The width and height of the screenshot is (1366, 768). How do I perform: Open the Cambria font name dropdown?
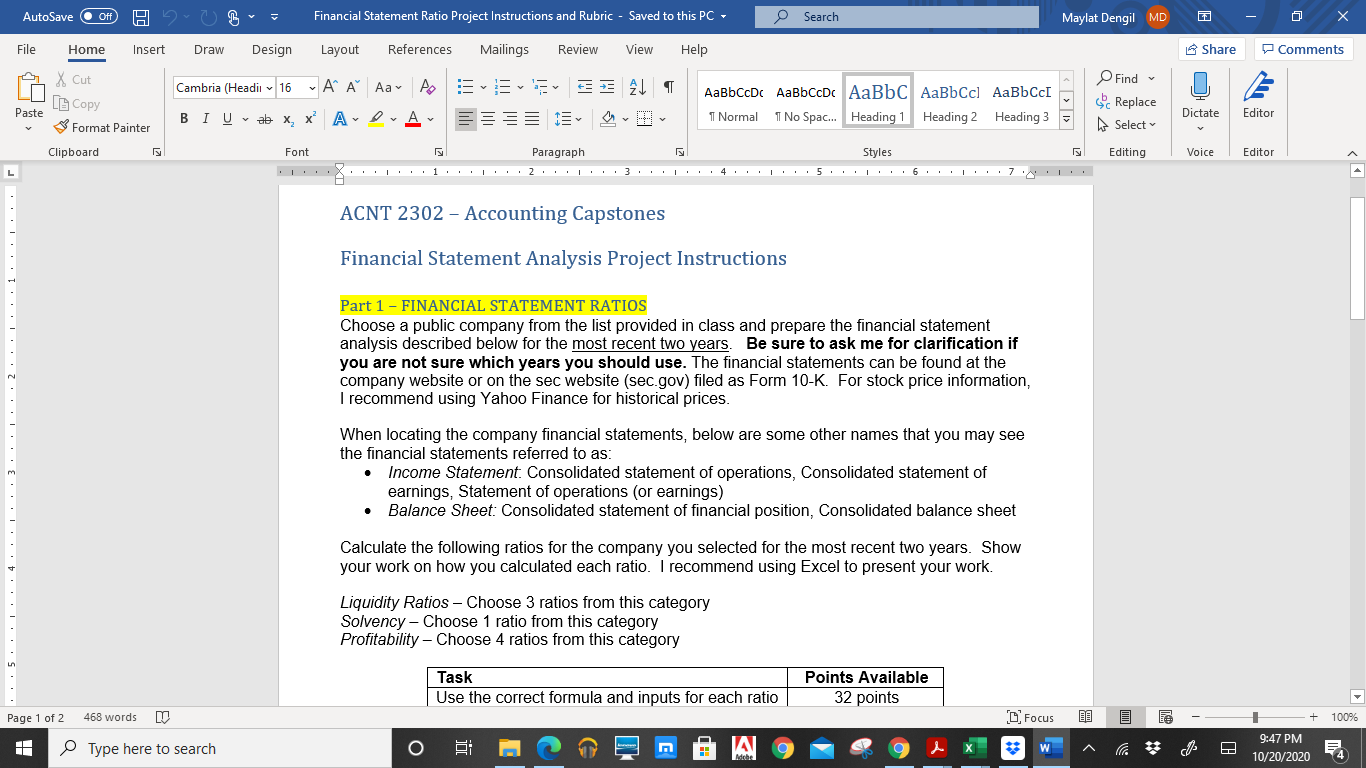click(x=268, y=89)
